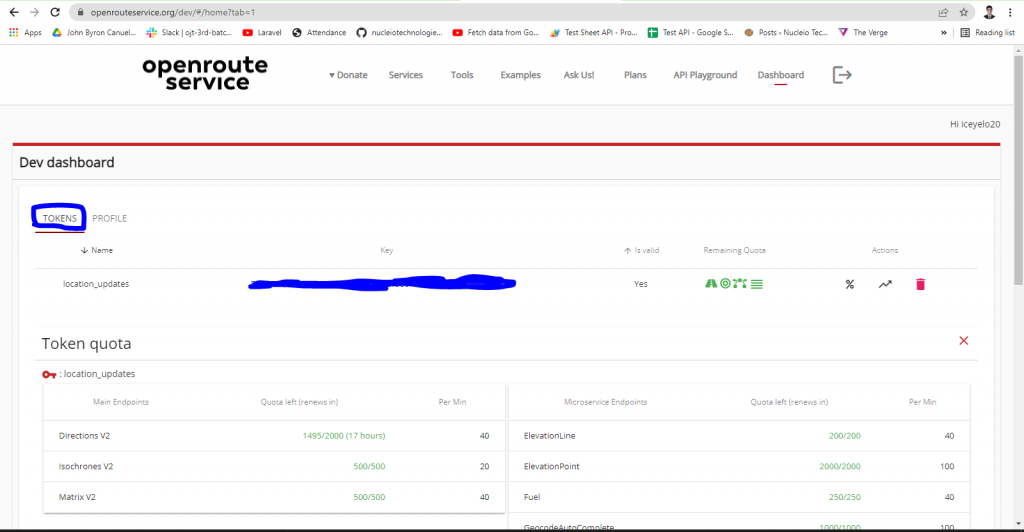Click the browser back arrow
Screen dimensions: 1024x532
pyautogui.click(x=14, y=12)
